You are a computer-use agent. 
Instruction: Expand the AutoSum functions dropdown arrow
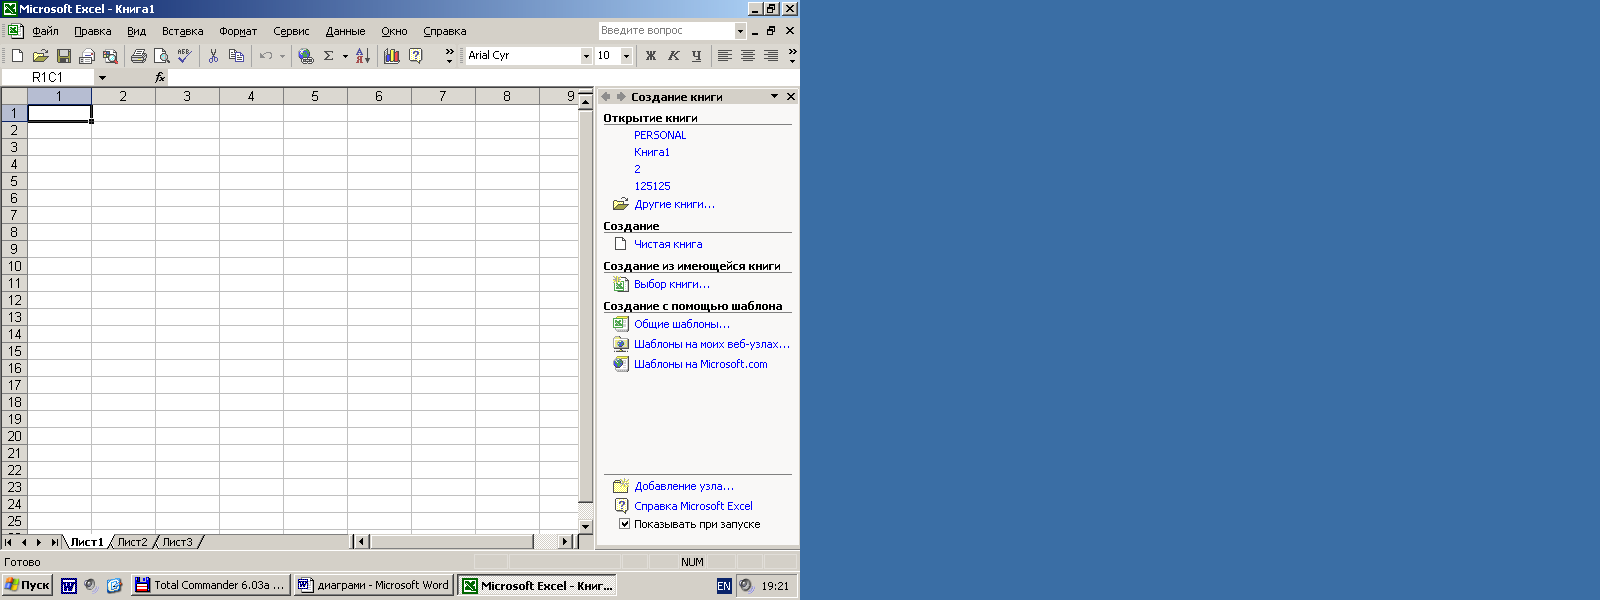click(345, 56)
